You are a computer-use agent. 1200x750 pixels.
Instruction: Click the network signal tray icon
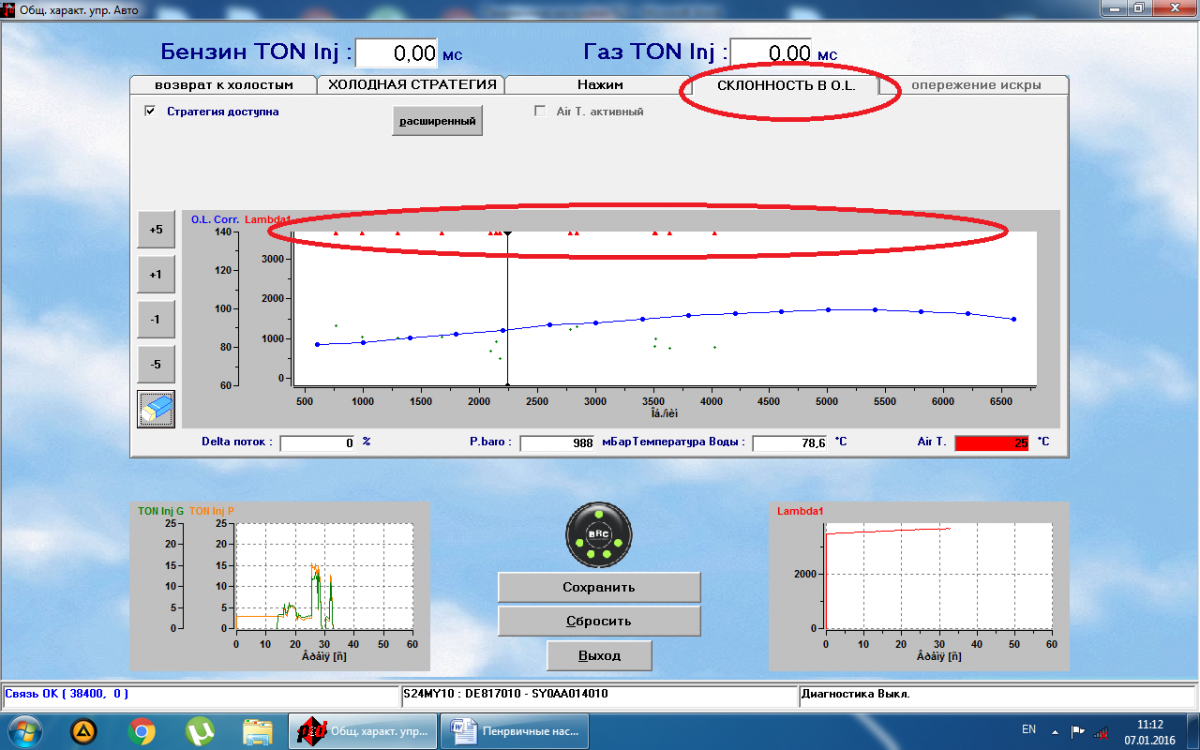point(1101,732)
